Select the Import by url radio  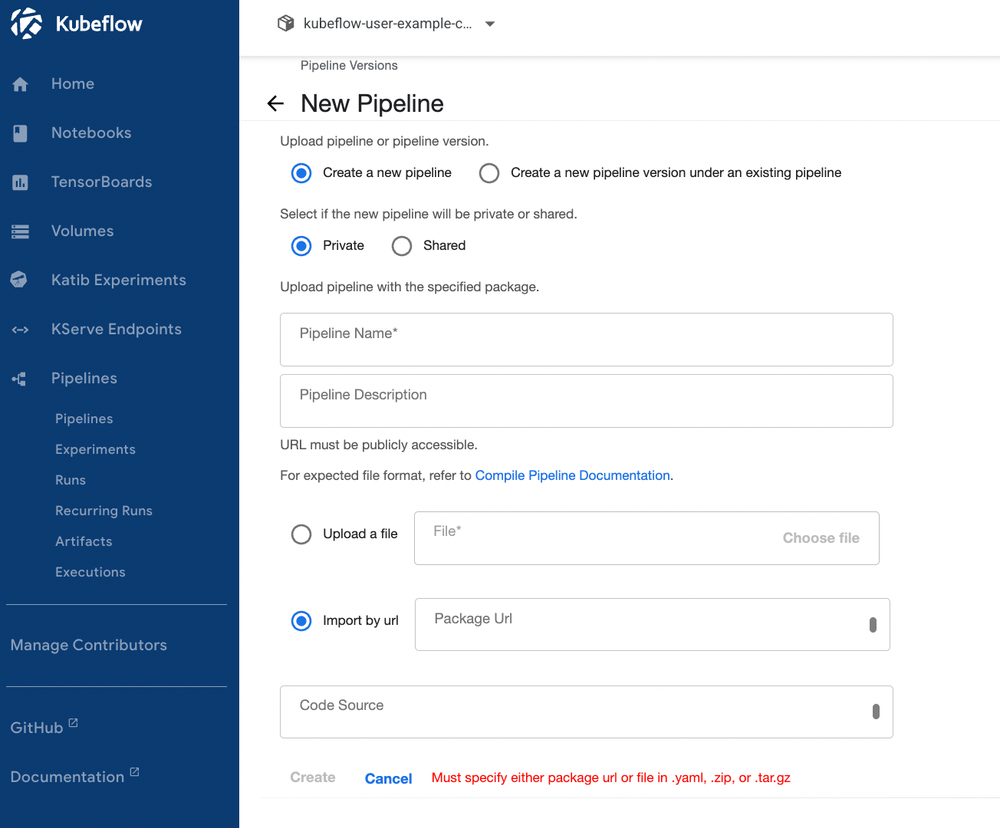coord(301,621)
